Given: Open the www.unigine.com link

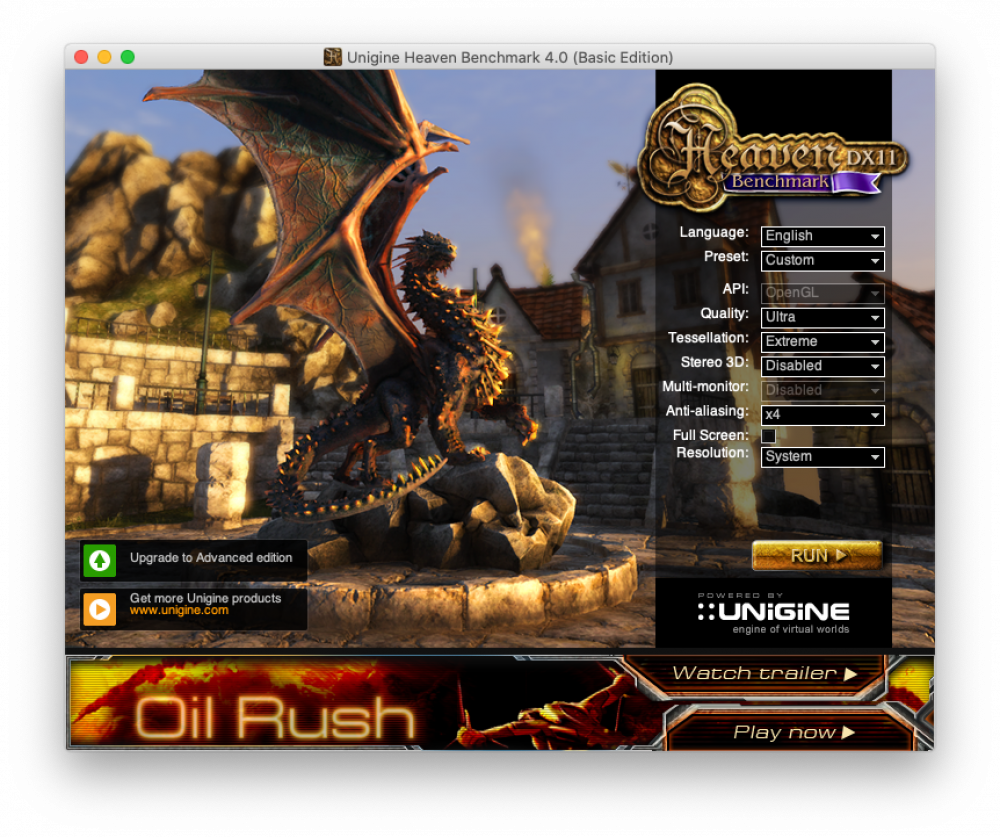Looking at the screenshot, I should tap(179, 611).
